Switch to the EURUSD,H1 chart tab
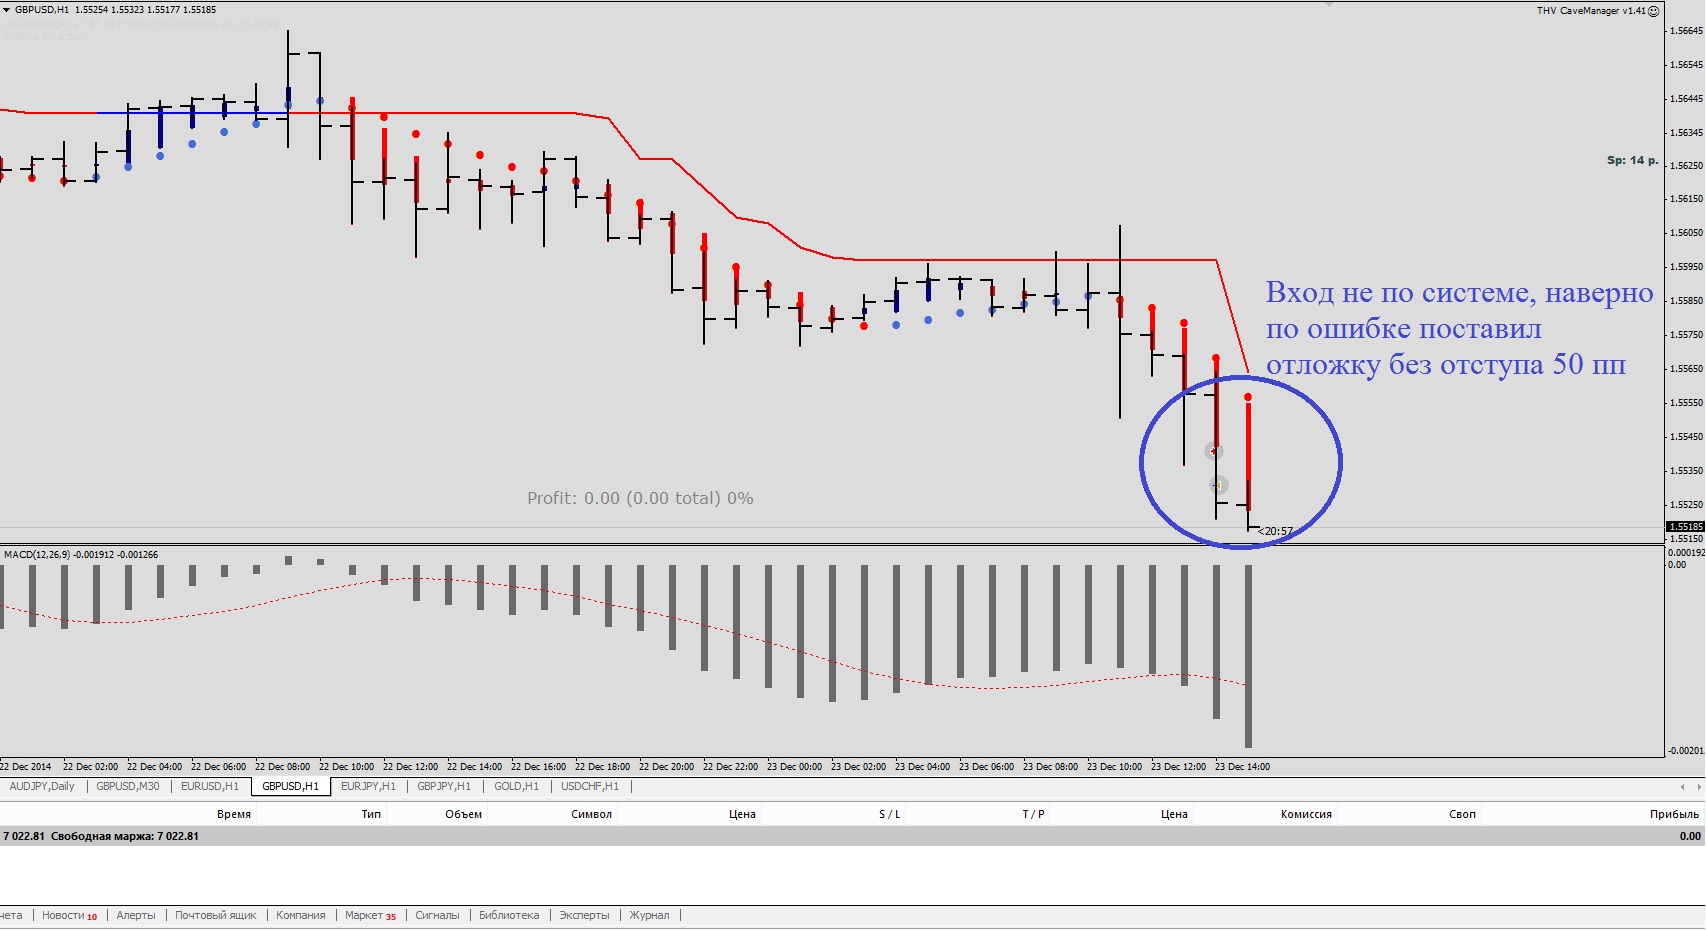This screenshot has width=1706, height=931. coord(210,786)
